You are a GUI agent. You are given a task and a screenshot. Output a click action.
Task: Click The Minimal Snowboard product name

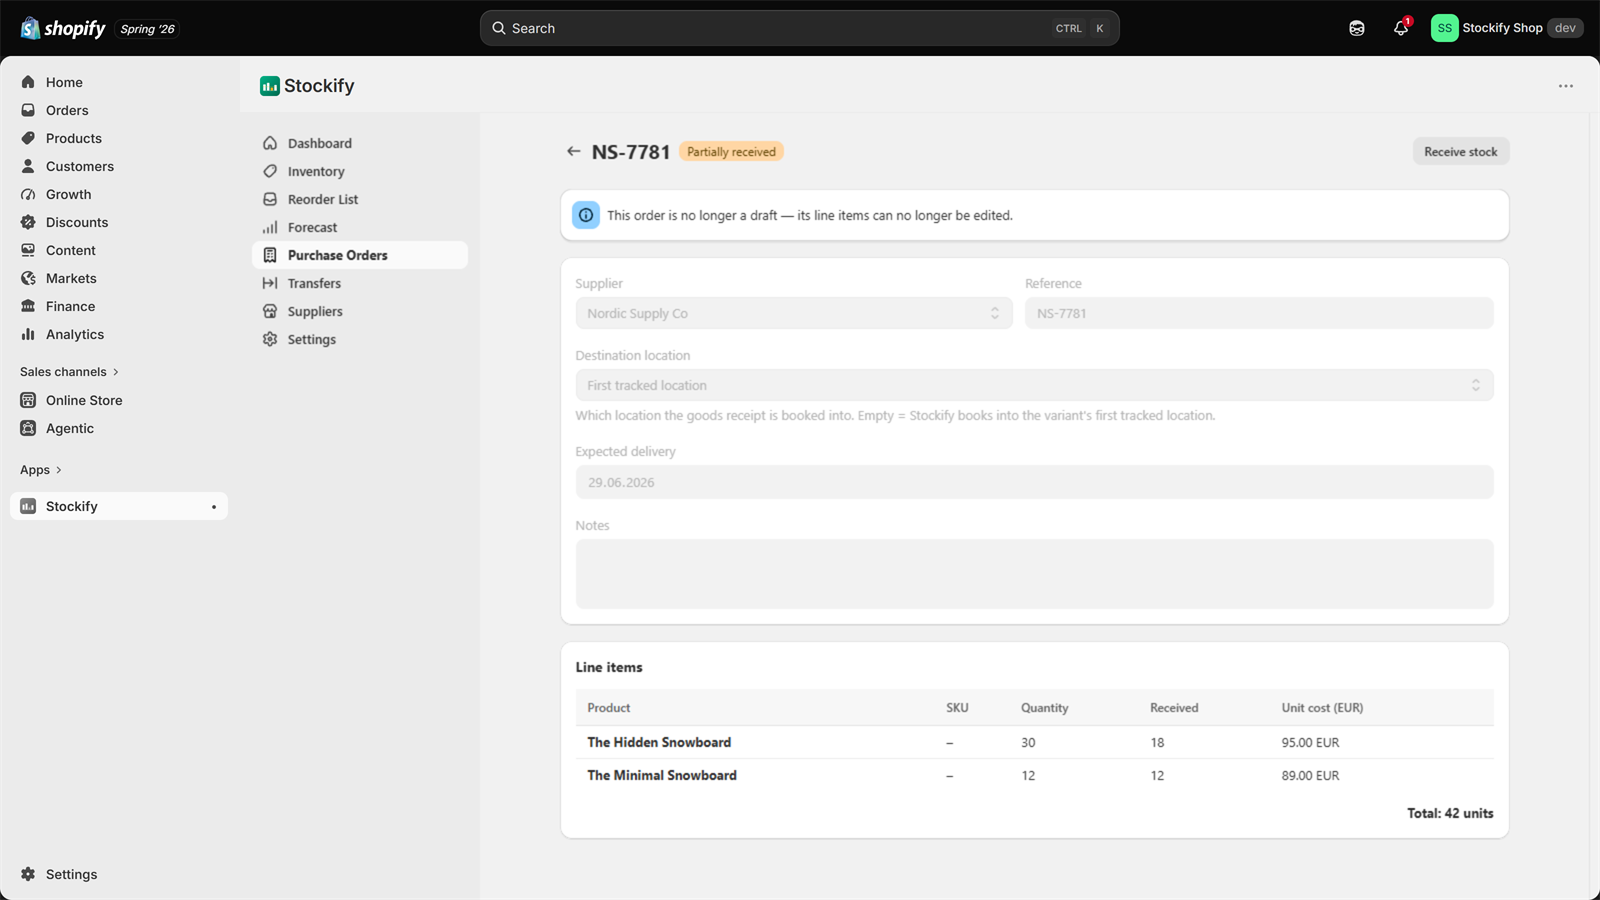coord(662,775)
